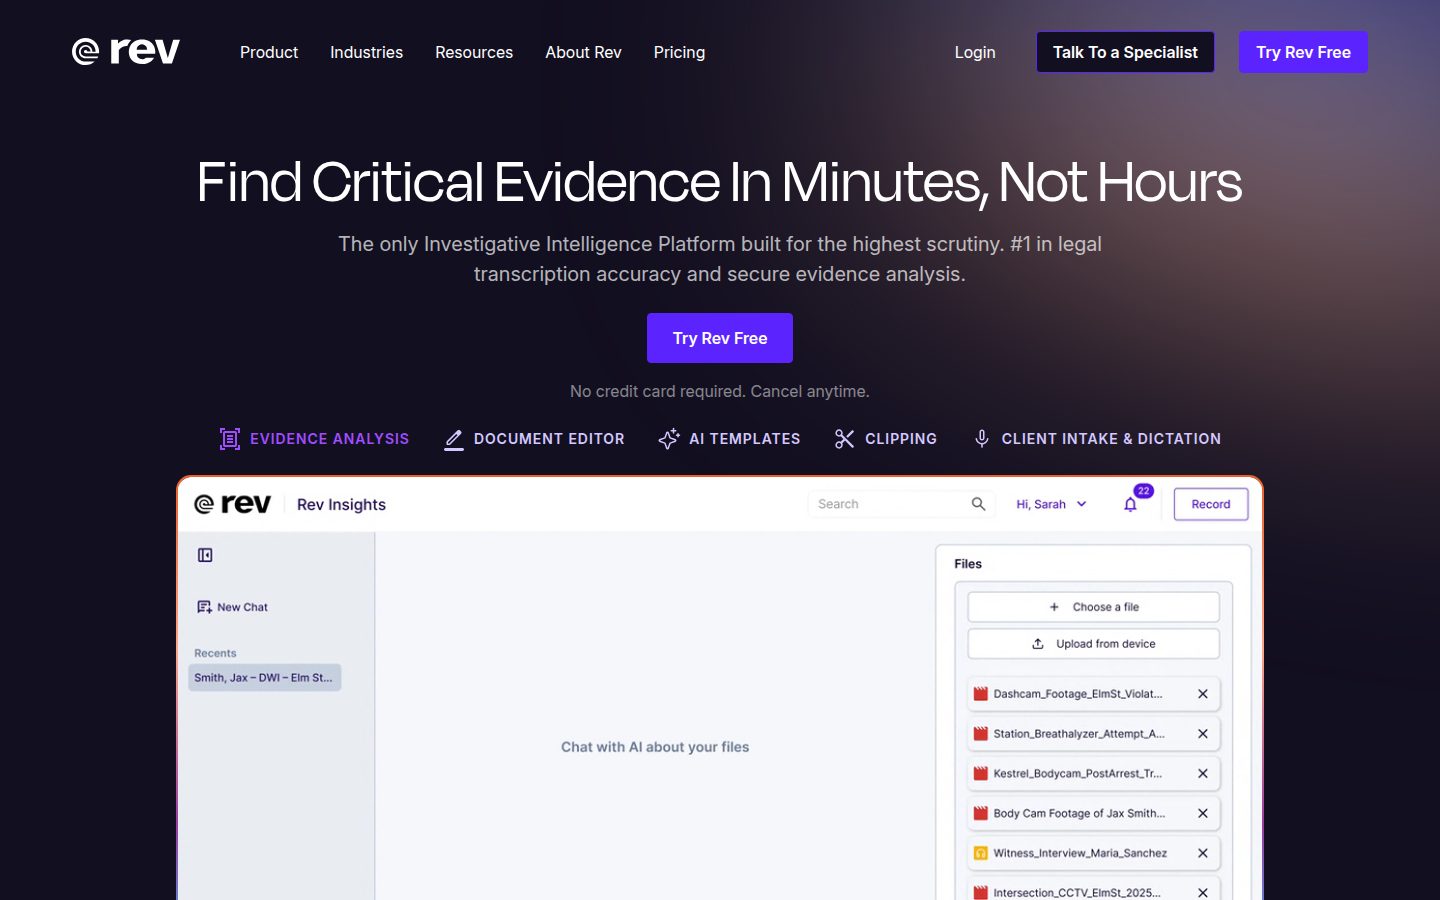This screenshot has height=900, width=1440.
Task: Click the Record button
Action: click(x=1211, y=504)
